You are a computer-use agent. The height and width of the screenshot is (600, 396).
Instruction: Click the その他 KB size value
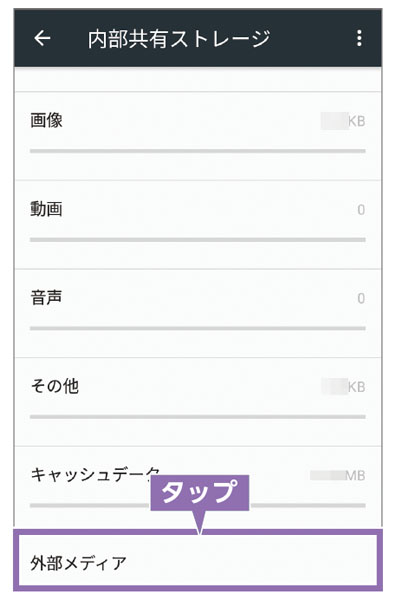click(x=343, y=387)
